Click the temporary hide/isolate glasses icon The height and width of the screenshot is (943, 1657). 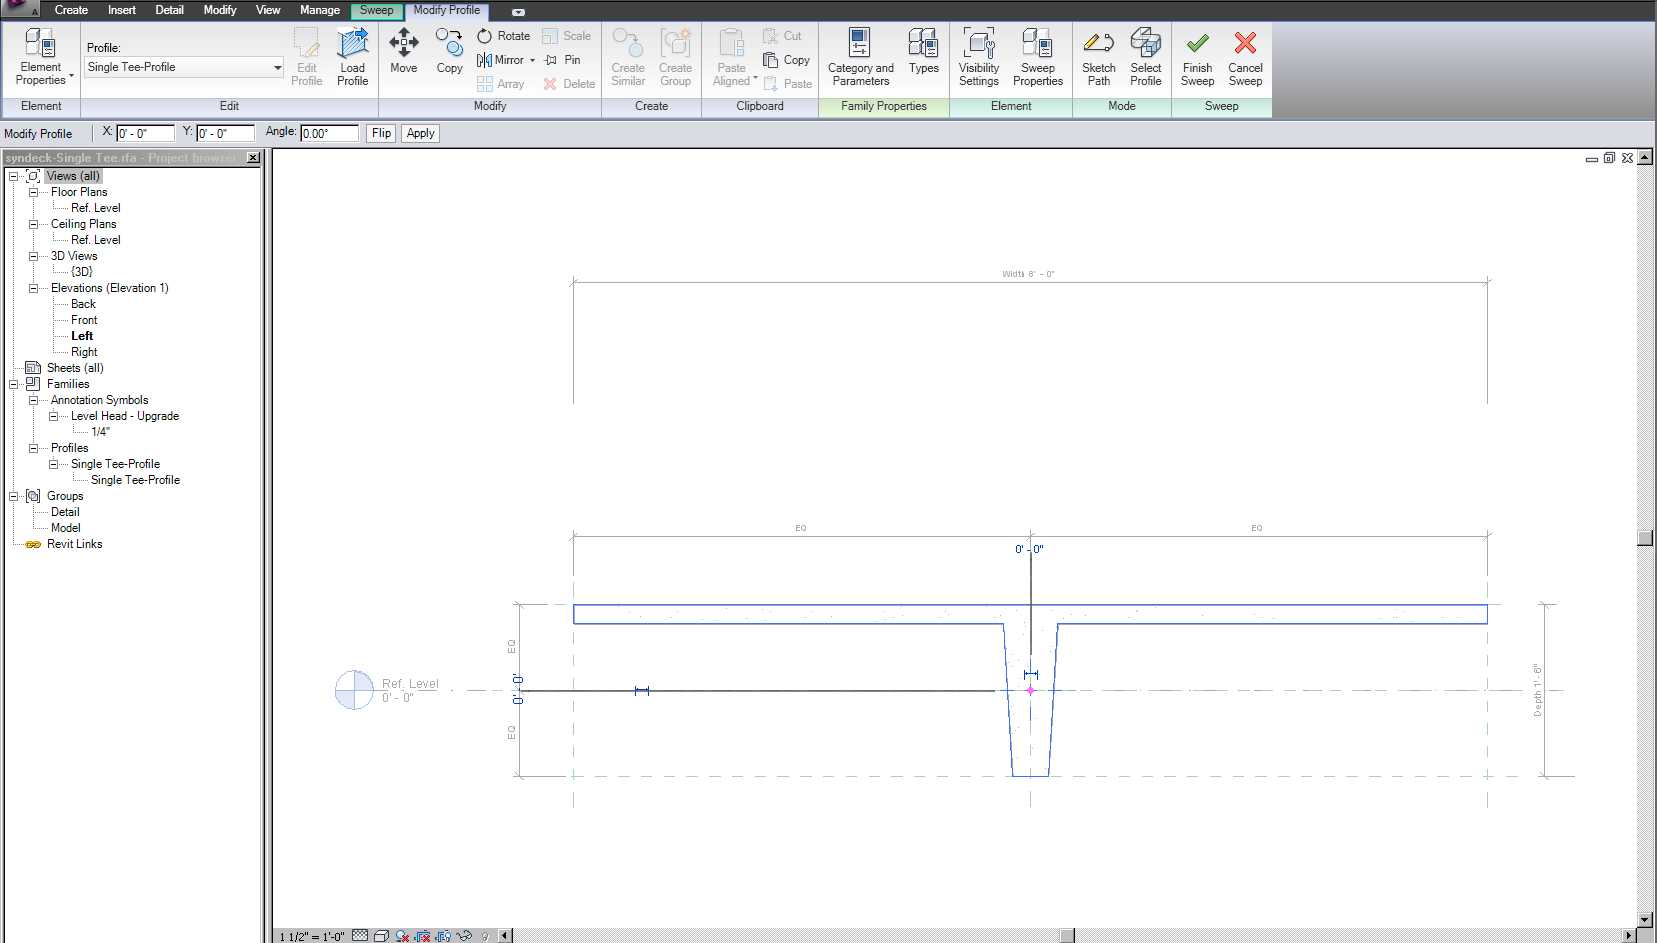click(x=464, y=936)
